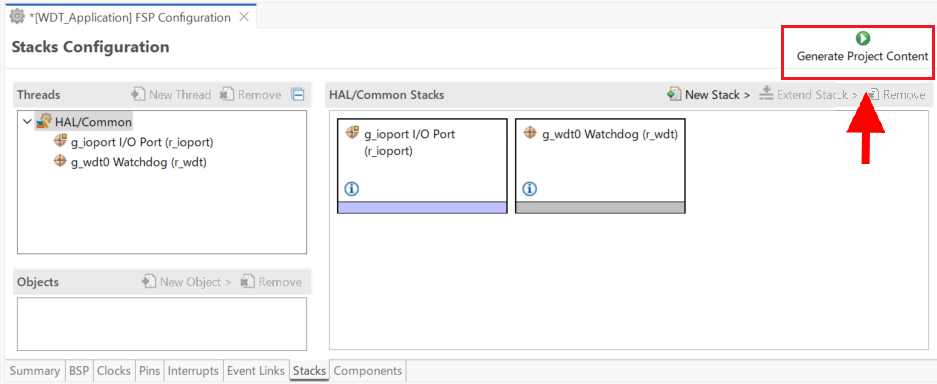Click Remove in the Objects panel

click(x=271, y=282)
